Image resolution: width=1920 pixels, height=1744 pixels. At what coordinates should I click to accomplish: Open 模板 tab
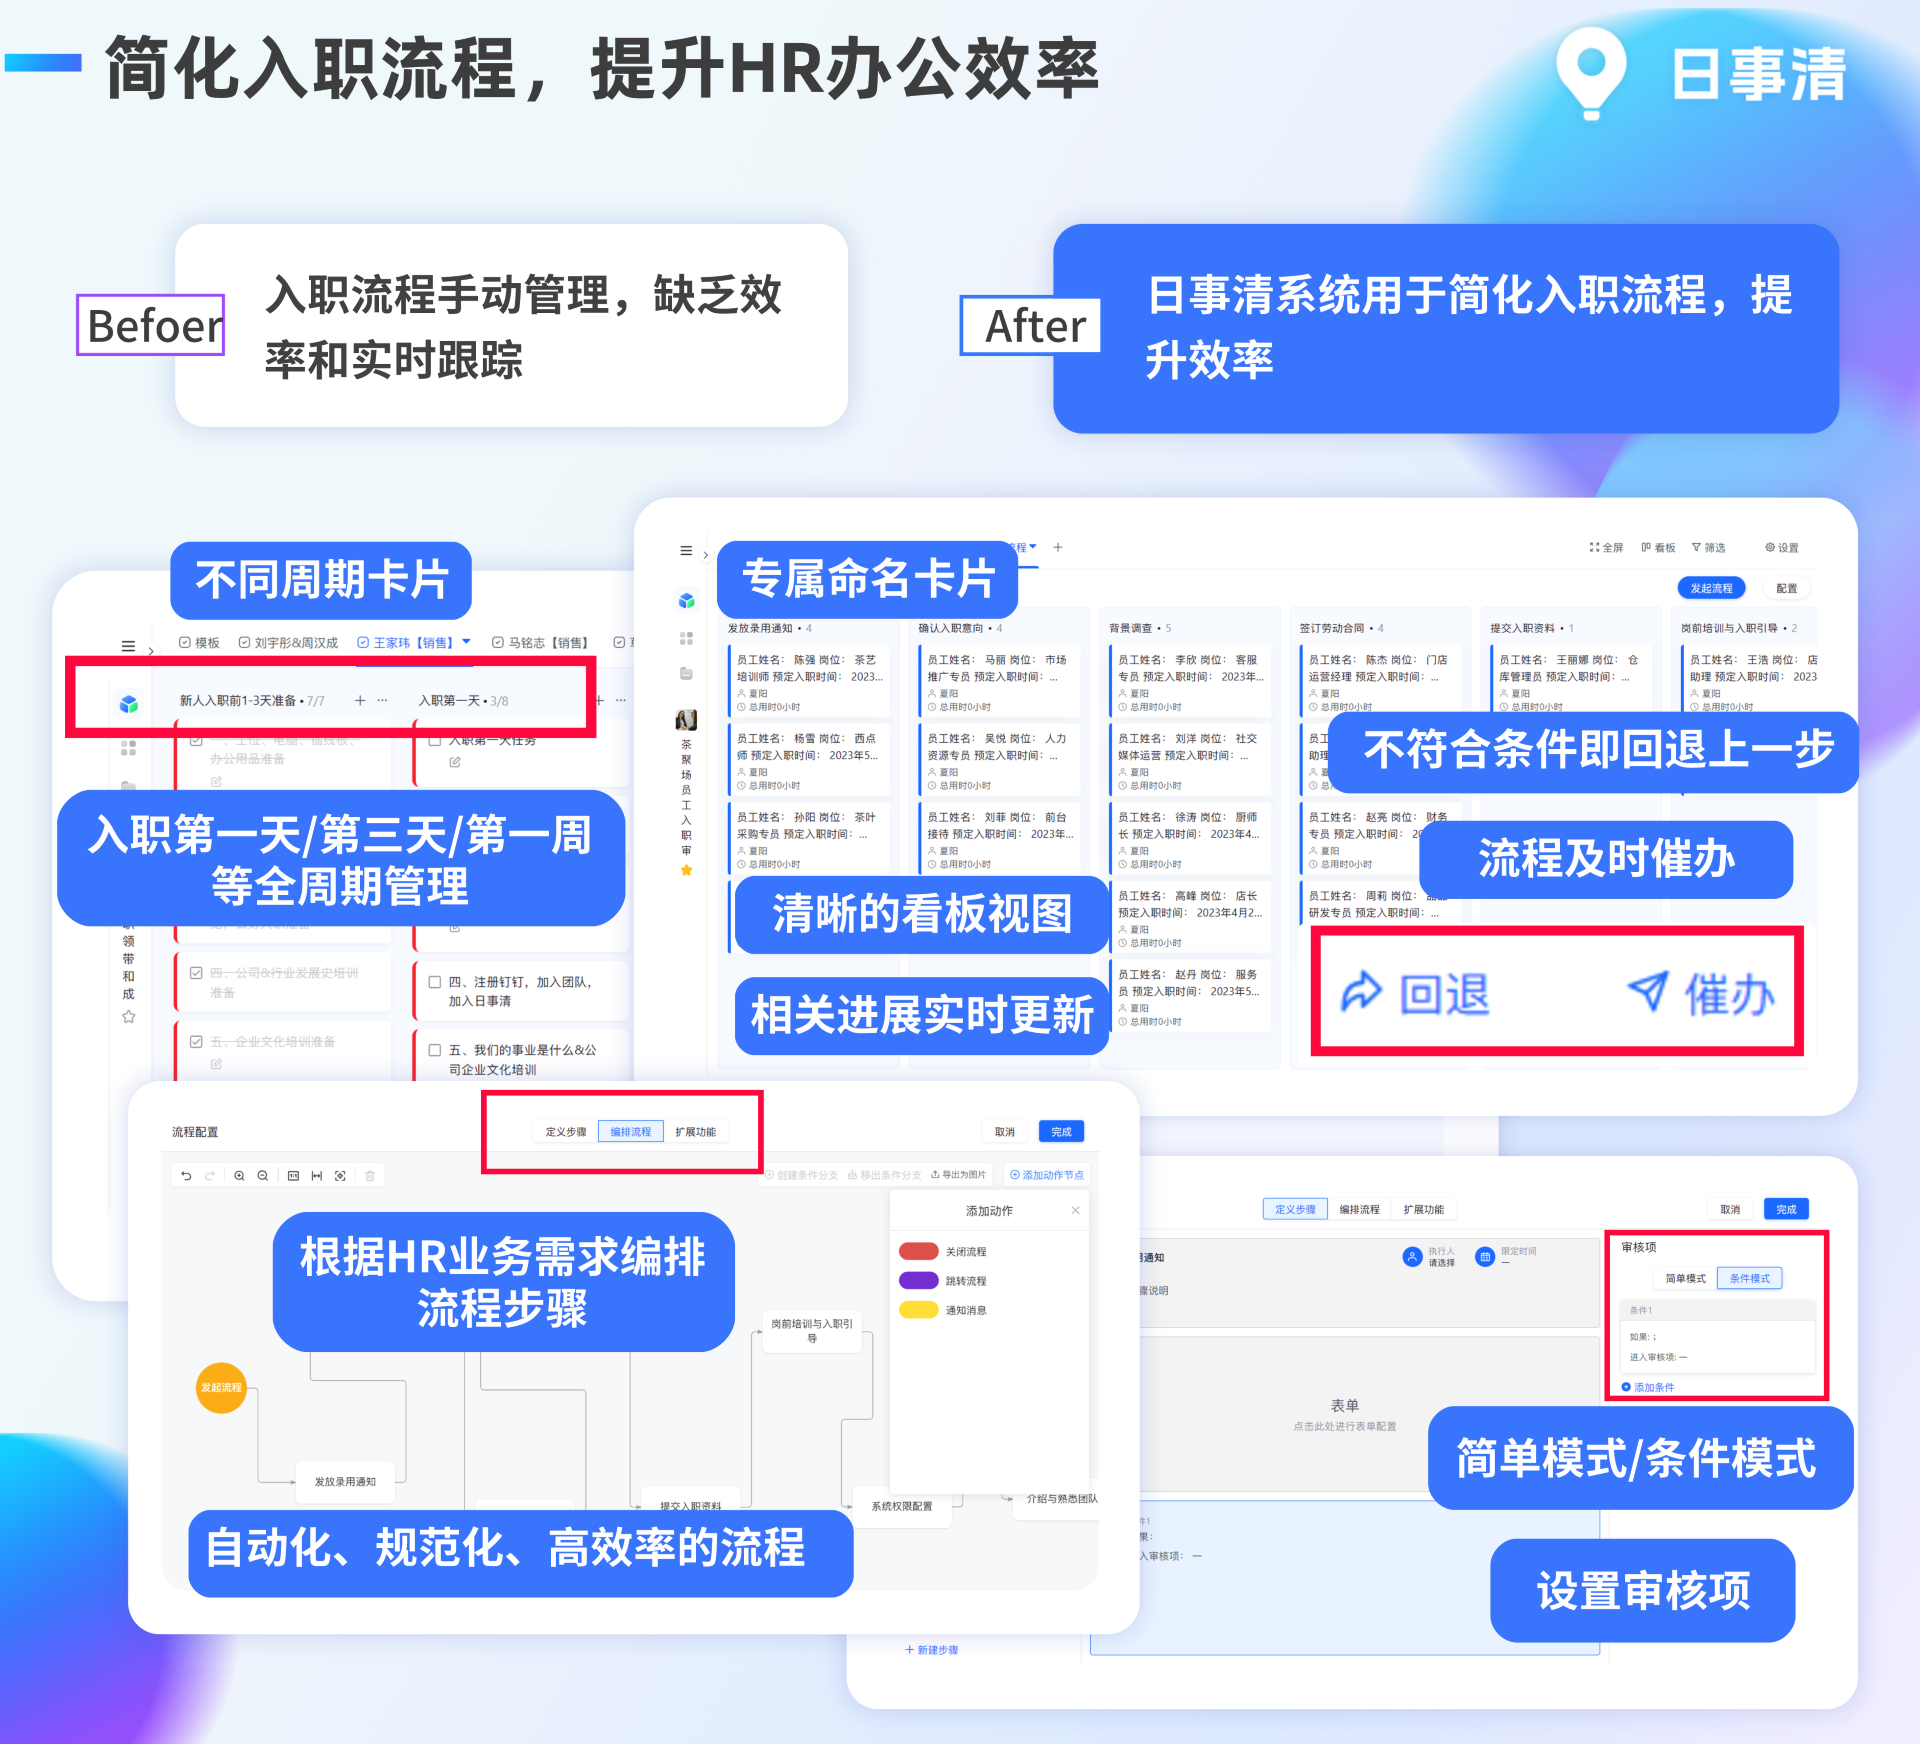[x=199, y=643]
